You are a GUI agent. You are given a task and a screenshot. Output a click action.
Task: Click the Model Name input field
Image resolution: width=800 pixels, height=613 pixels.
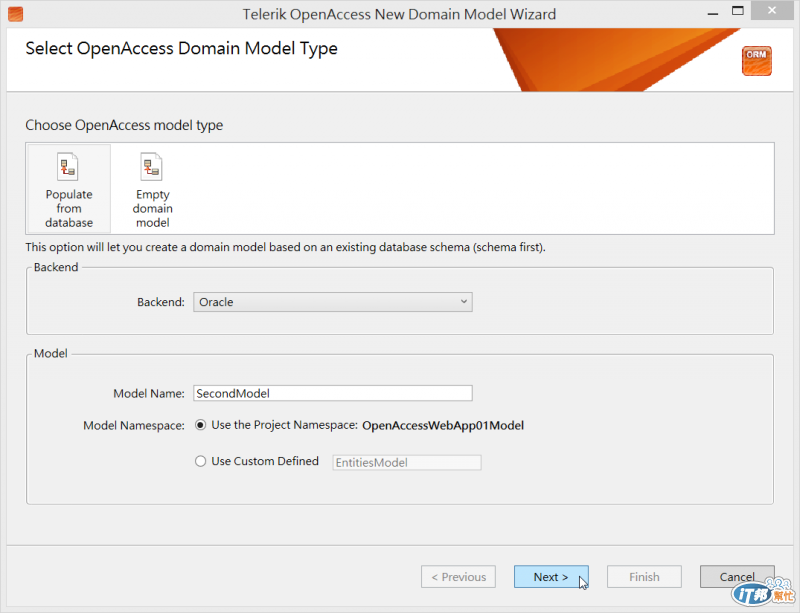pos(333,393)
